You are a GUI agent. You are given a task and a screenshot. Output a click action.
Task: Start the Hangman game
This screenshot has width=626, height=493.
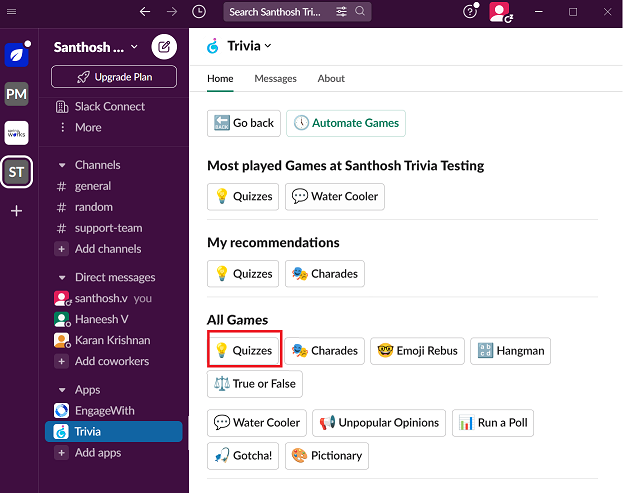click(x=510, y=351)
